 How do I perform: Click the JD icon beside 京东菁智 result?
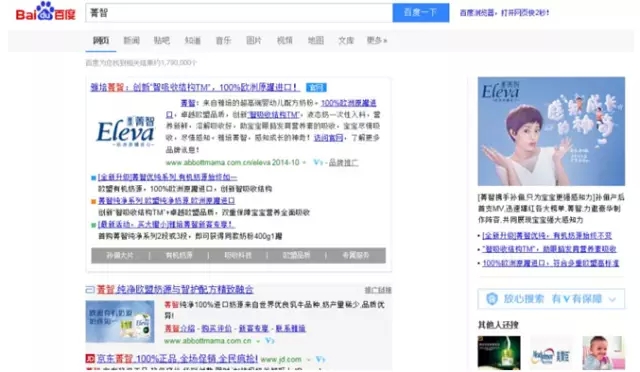point(90,359)
